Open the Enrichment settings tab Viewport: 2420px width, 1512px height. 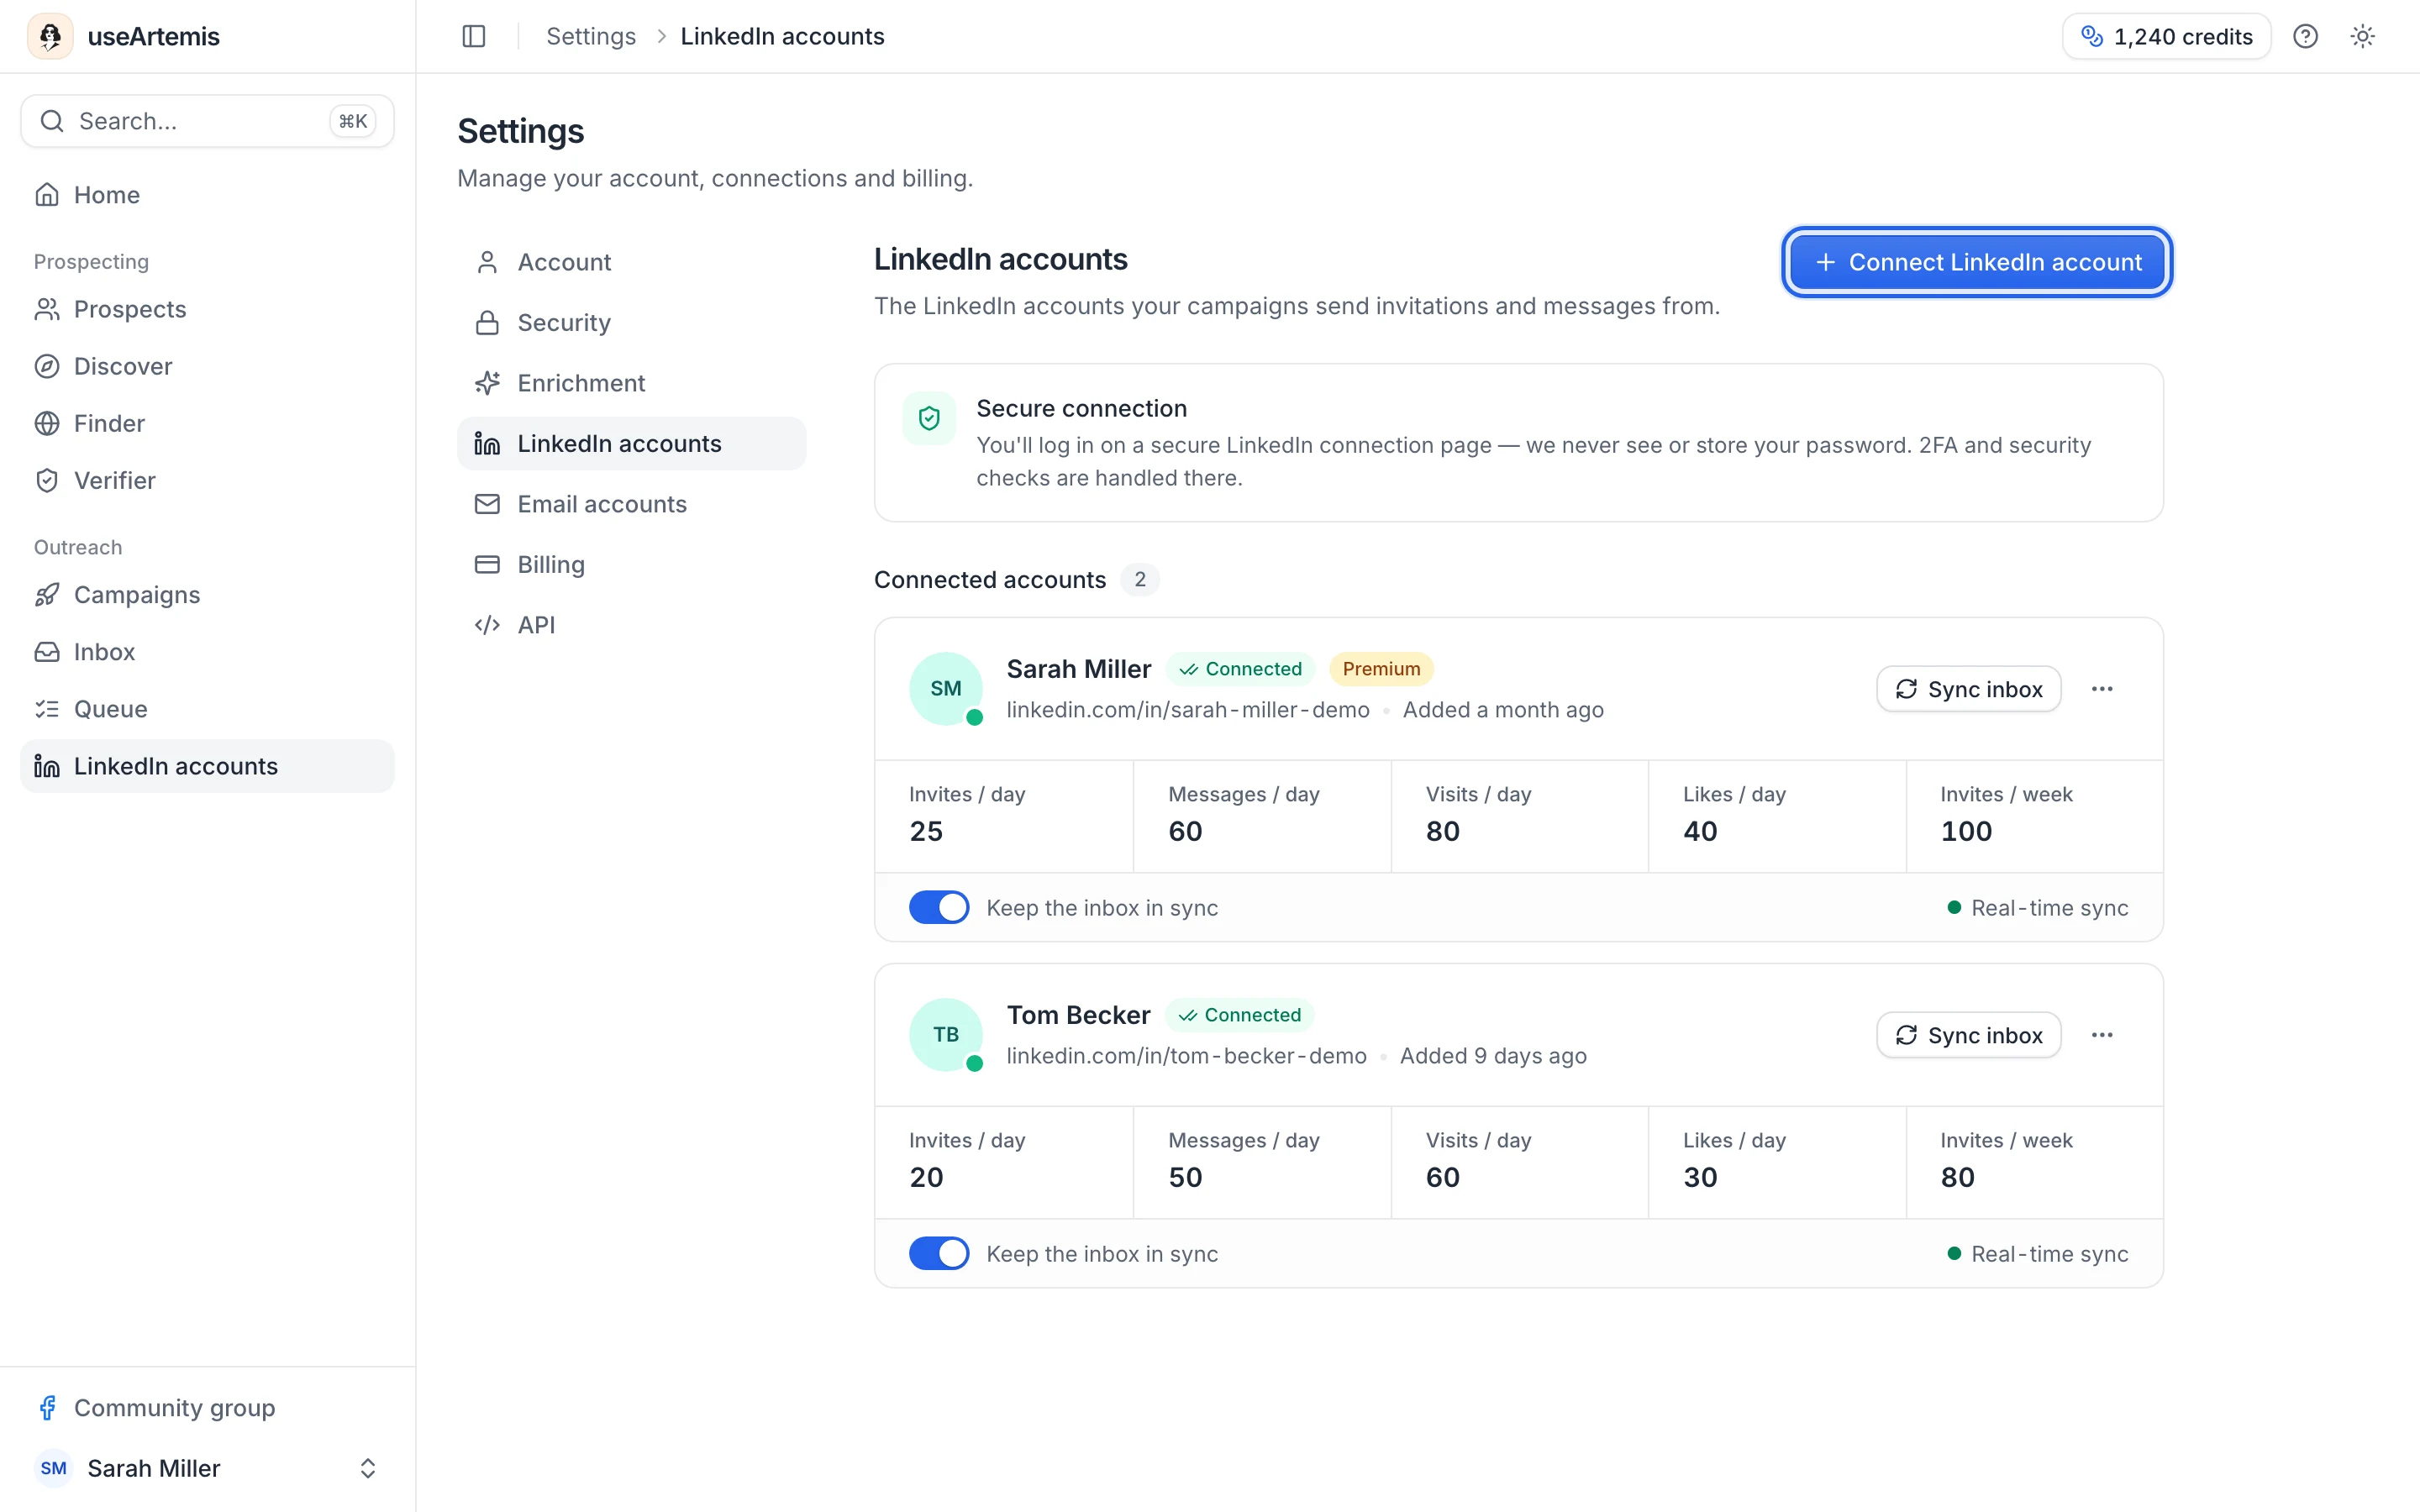[632, 383]
